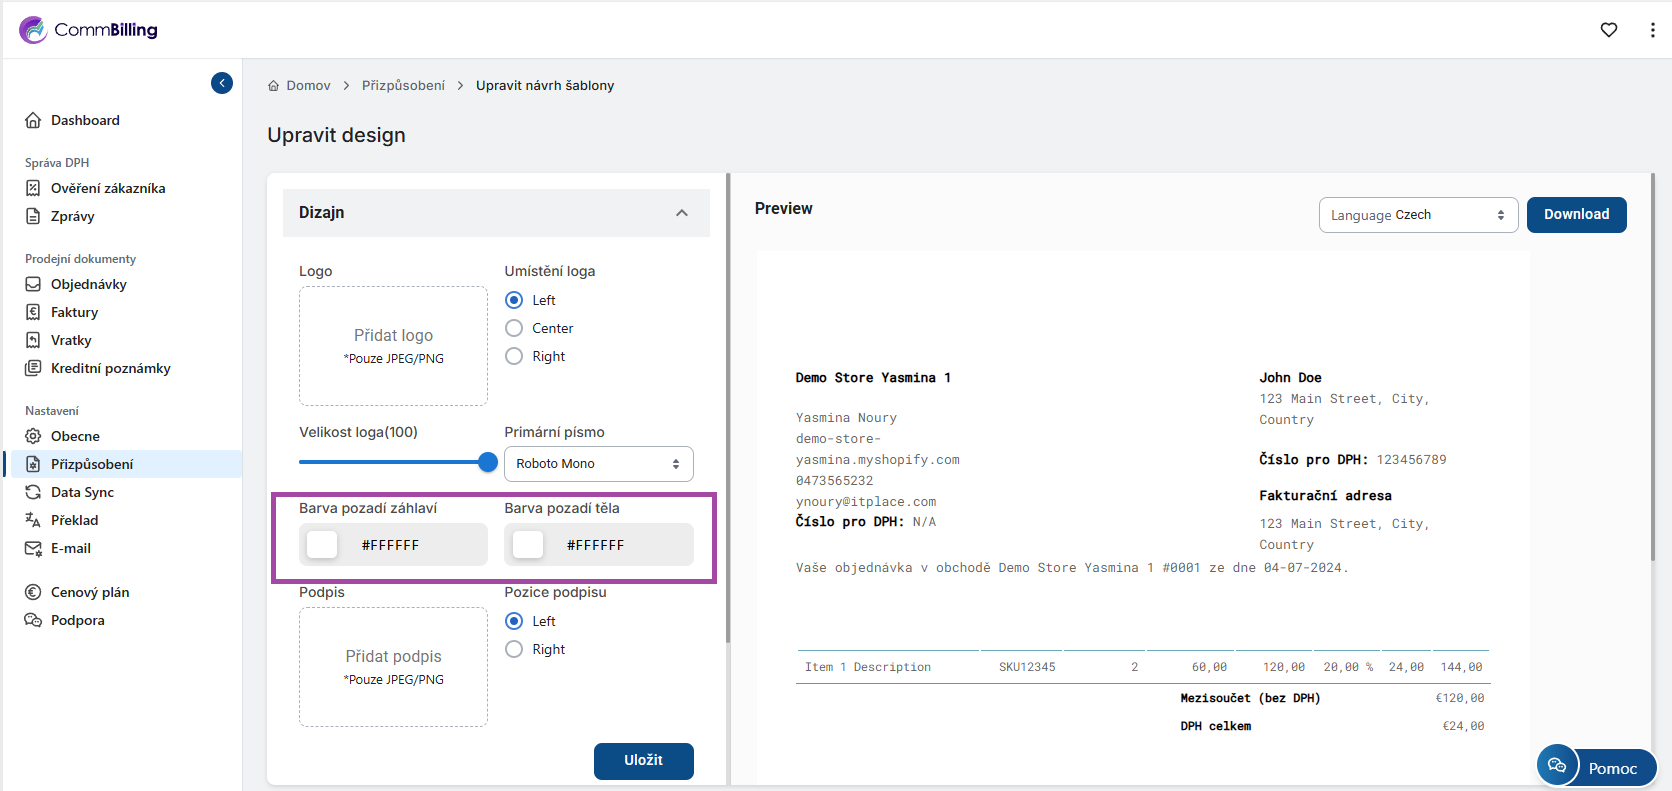This screenshot has height=791, width=1672.
Task: Open Objednávky menu item
Action: (89, 284)
